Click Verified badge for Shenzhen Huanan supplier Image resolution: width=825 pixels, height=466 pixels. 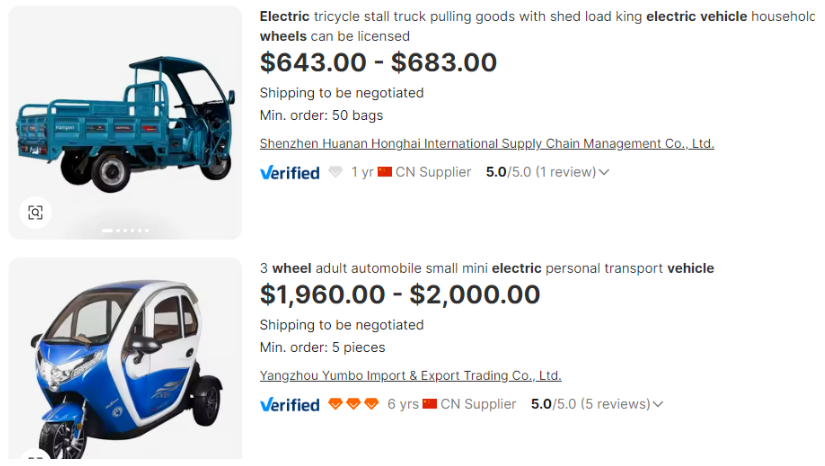pos(289,172)
